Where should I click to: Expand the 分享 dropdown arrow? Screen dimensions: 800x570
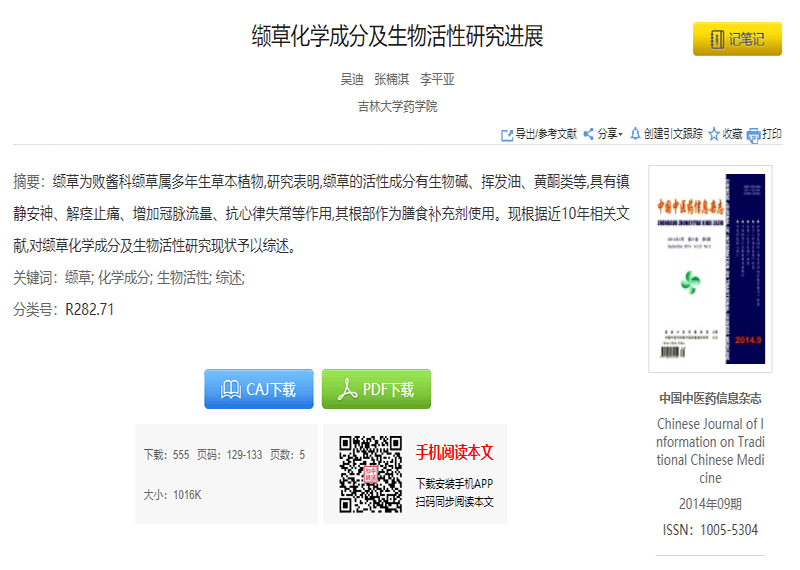point(621,134)
